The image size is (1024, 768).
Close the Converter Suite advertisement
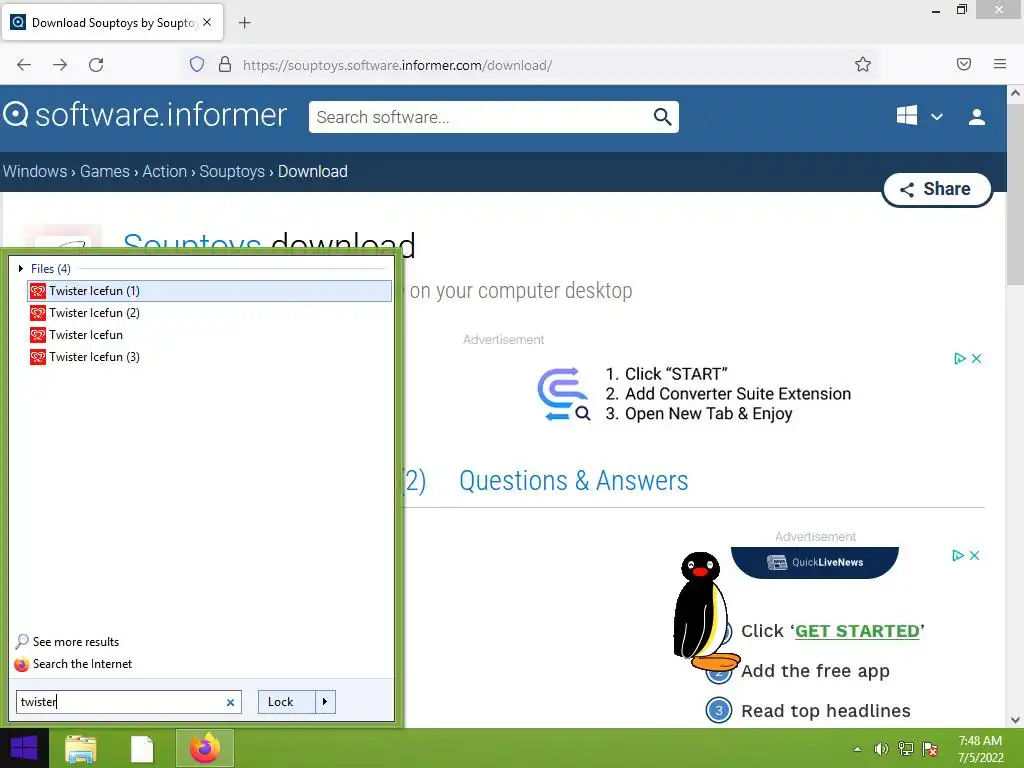(976, 358)
